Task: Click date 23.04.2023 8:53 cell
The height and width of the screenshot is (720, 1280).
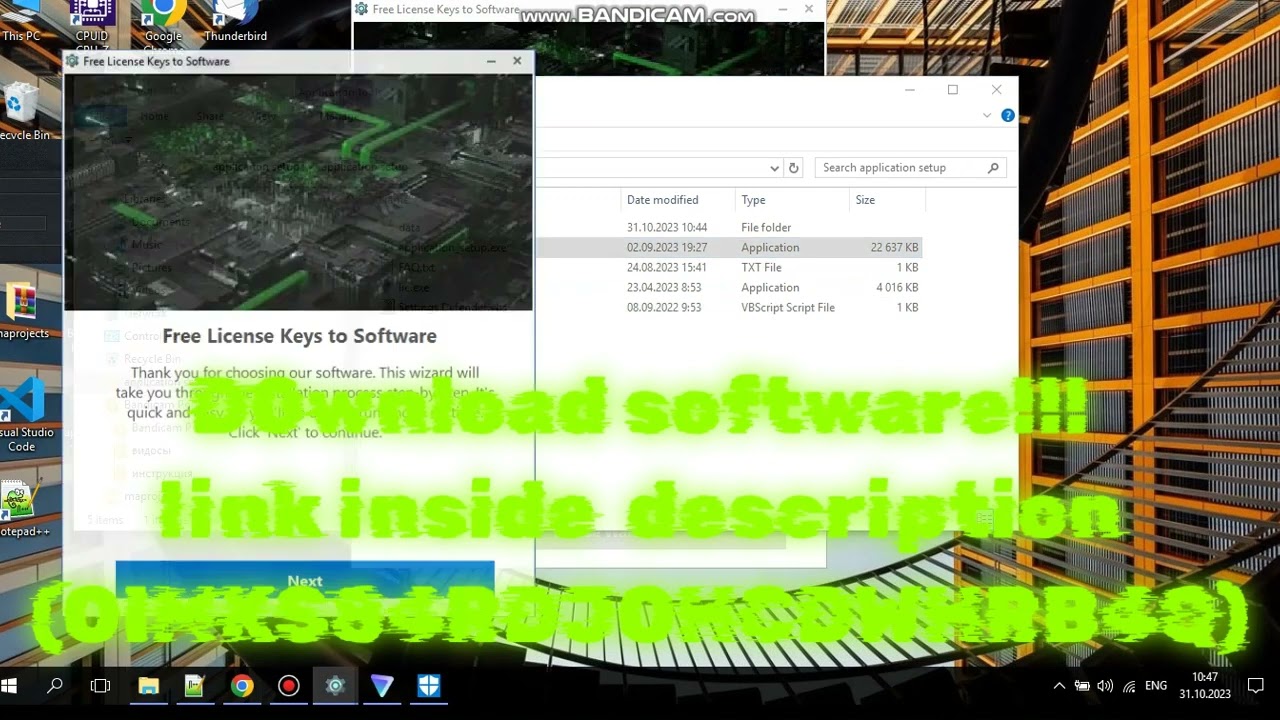Action: pyautogui.click(x=662, y=287)
